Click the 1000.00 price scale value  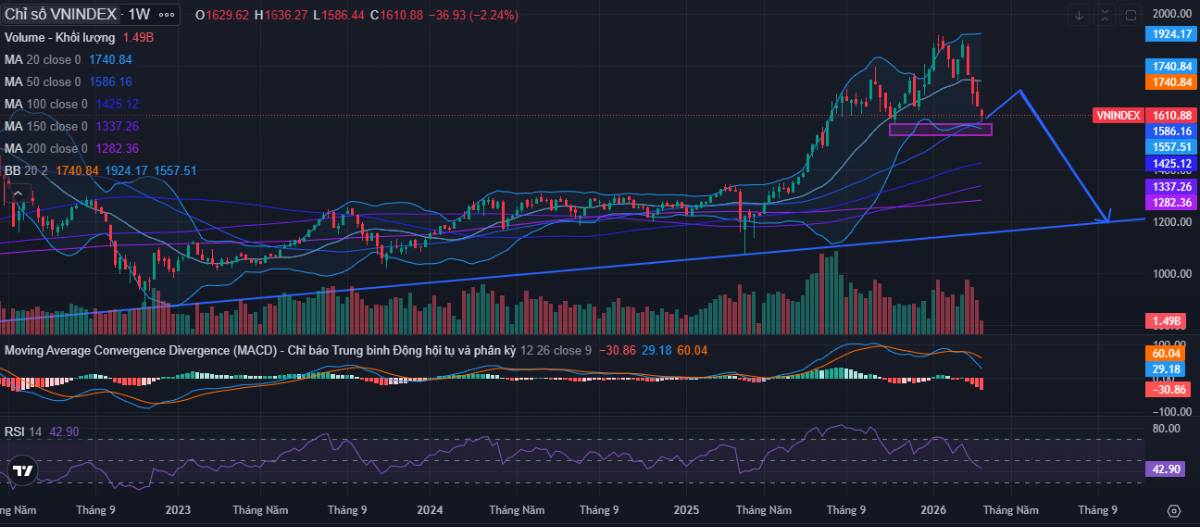(x=1172, y=274)
